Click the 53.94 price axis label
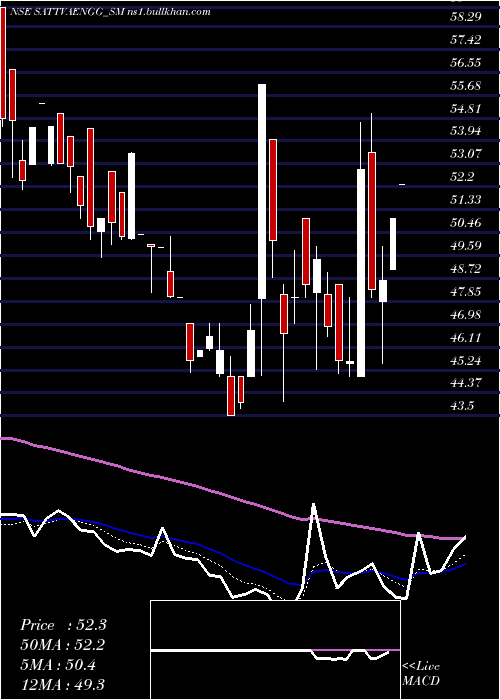This screenshot has width=500, height=700. tap(466, 131)
